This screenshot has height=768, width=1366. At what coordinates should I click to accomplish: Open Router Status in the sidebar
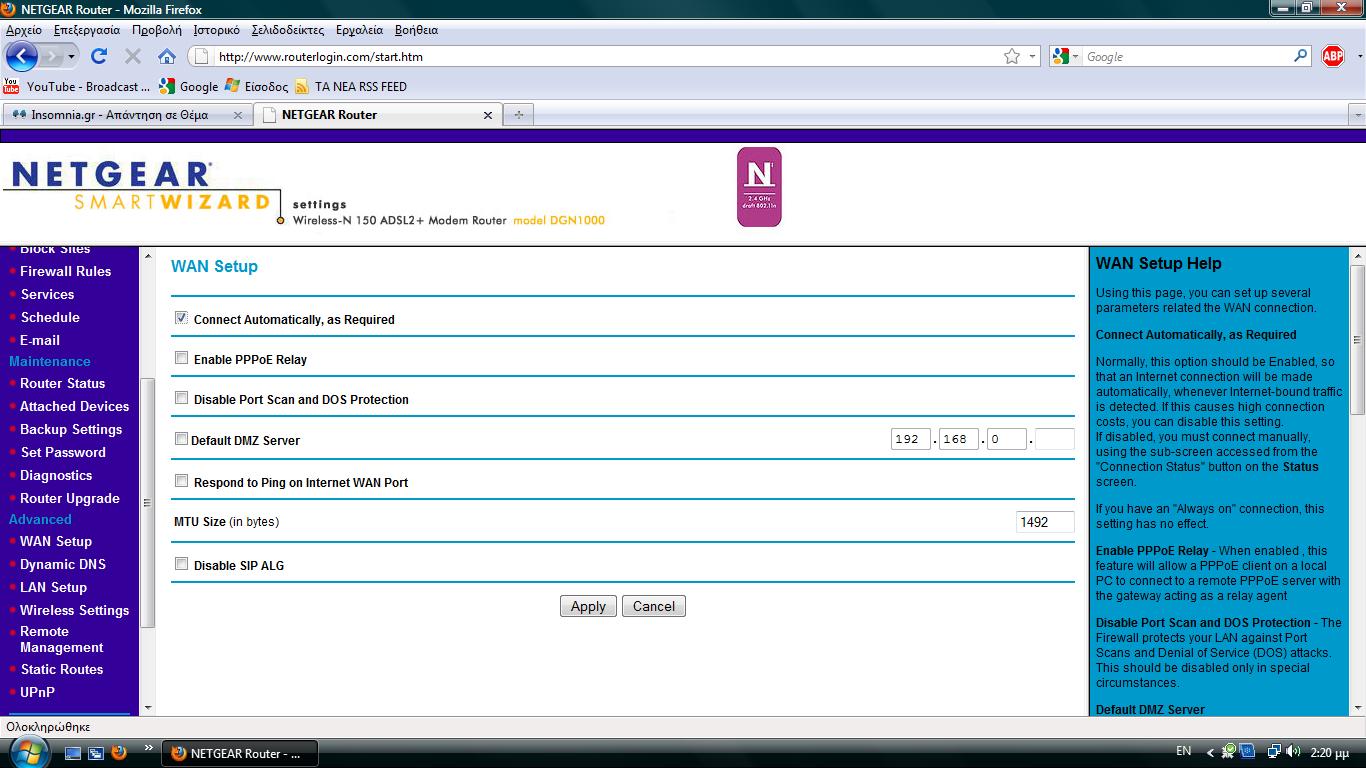[x=62, y=383]
